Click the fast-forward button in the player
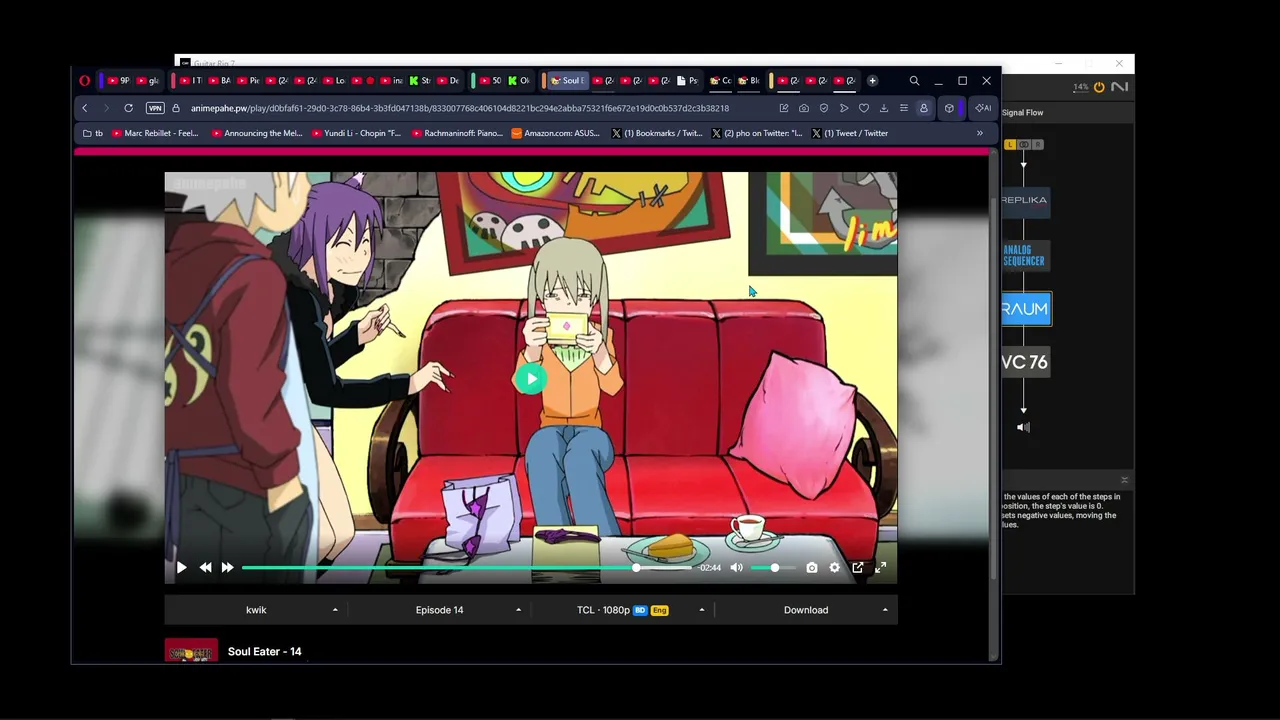The height and width of the screenshot is (720, 1280). click(x=227, y=567)
